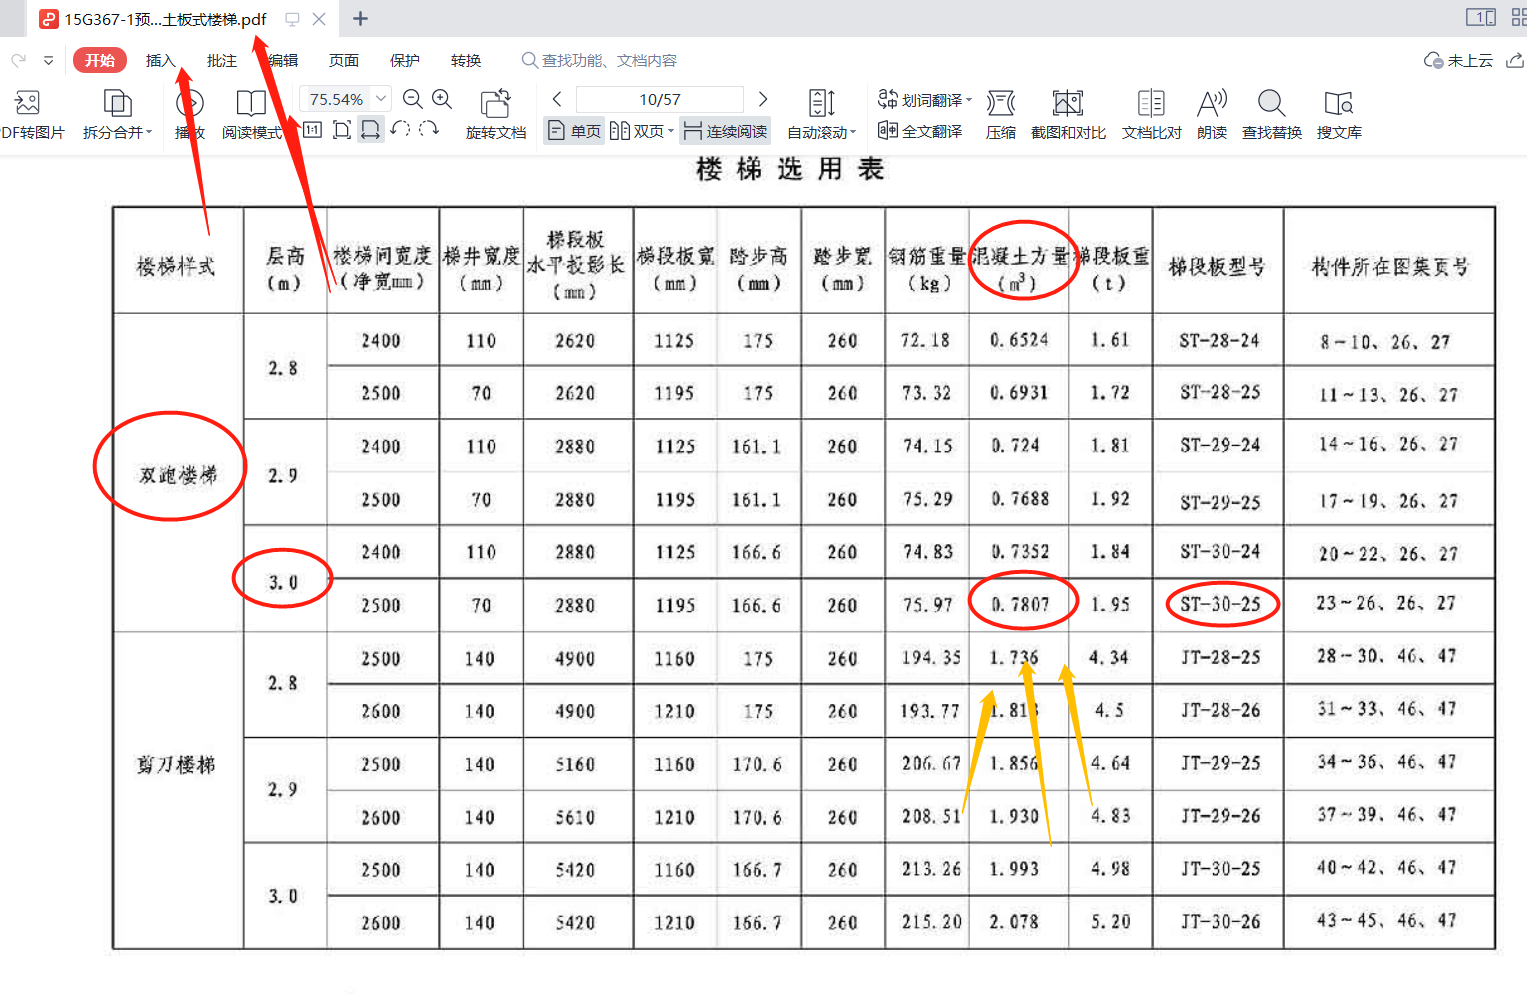1527x994 pixels.
Task: Select the 转换 ribbon tab
Action: (465, 60)
